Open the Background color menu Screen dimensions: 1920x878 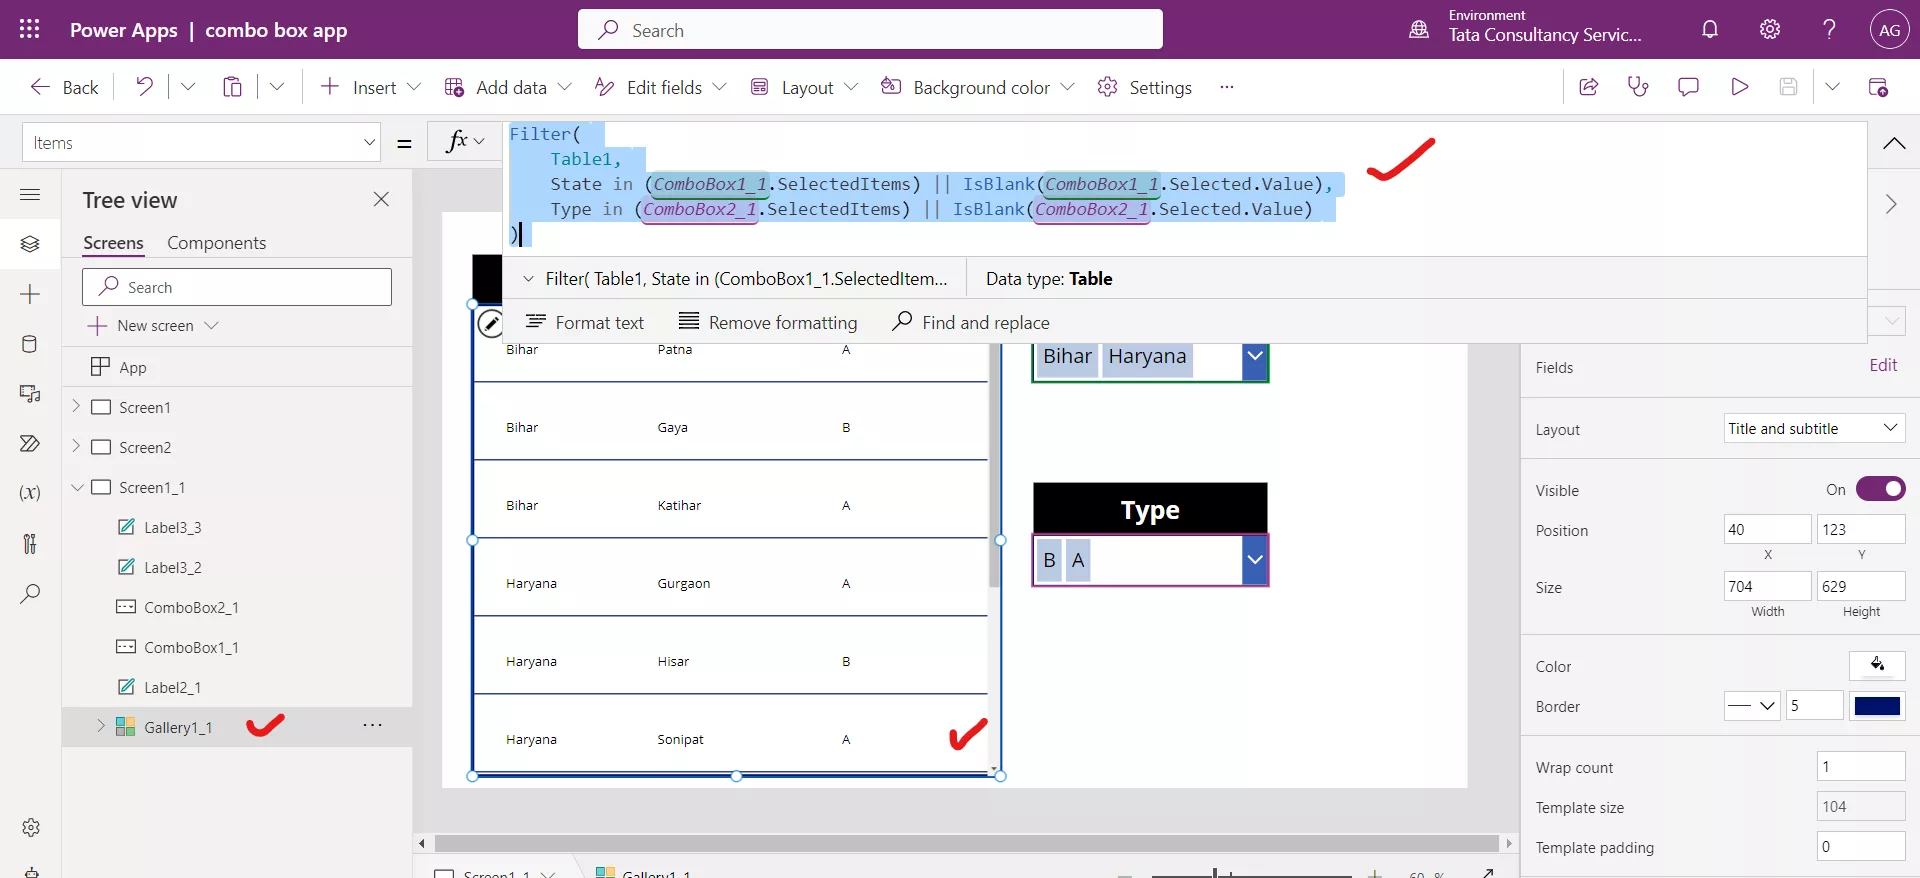[977, 87]
